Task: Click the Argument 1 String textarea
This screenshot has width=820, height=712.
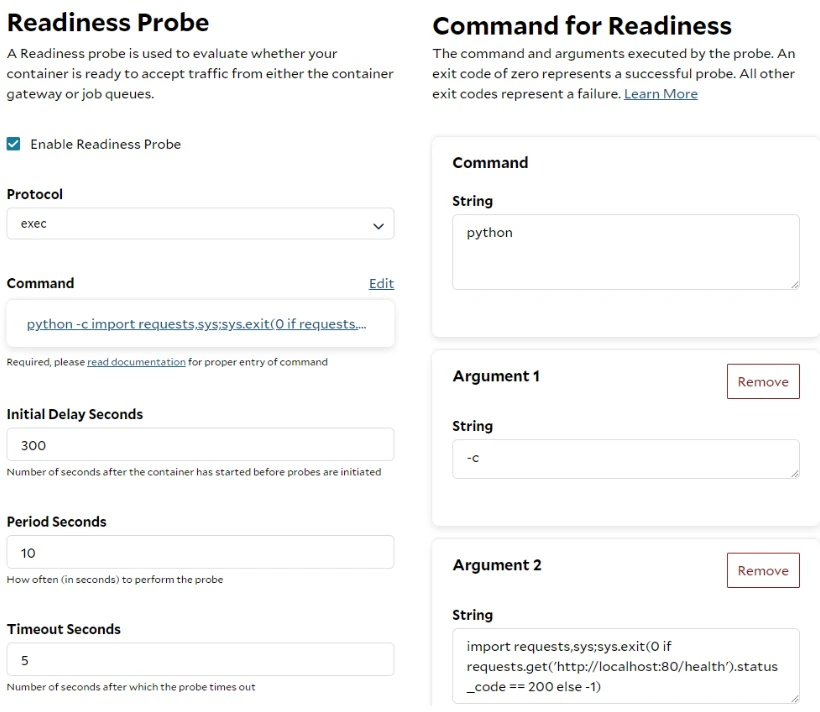Action: pos(625,458)
